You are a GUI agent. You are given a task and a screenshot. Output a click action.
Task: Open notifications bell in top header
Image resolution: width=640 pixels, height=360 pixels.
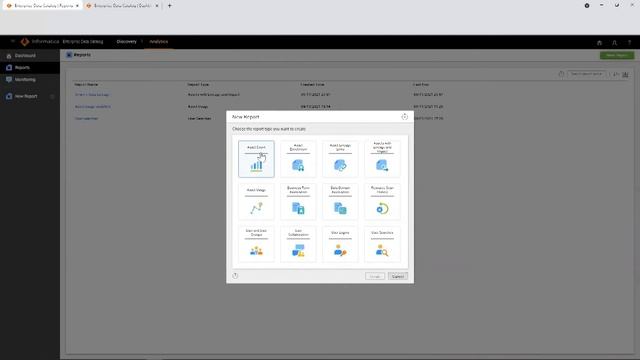point(614,42)
